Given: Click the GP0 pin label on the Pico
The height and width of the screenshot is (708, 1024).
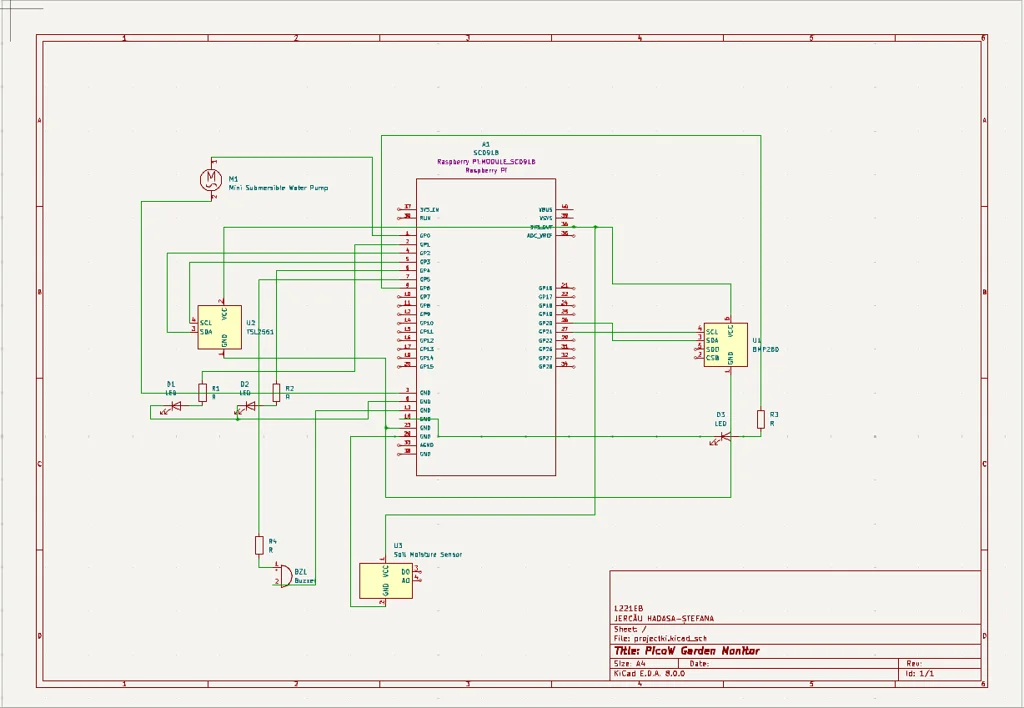Looking at the screenshot, I should point(424,236).
